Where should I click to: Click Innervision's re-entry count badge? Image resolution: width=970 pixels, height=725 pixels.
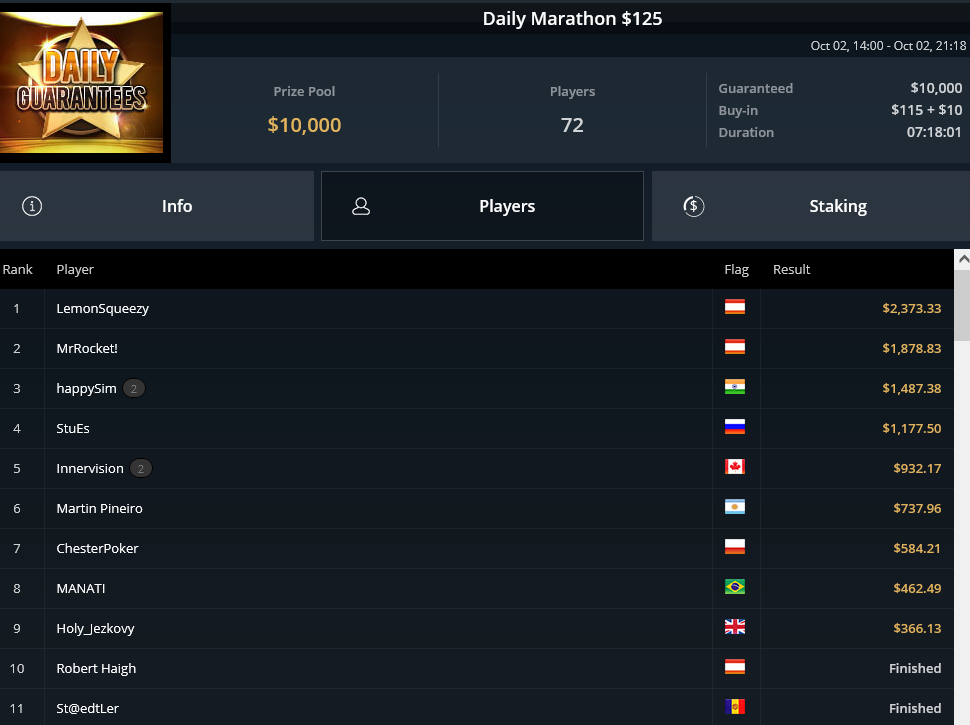click(141, 468)
